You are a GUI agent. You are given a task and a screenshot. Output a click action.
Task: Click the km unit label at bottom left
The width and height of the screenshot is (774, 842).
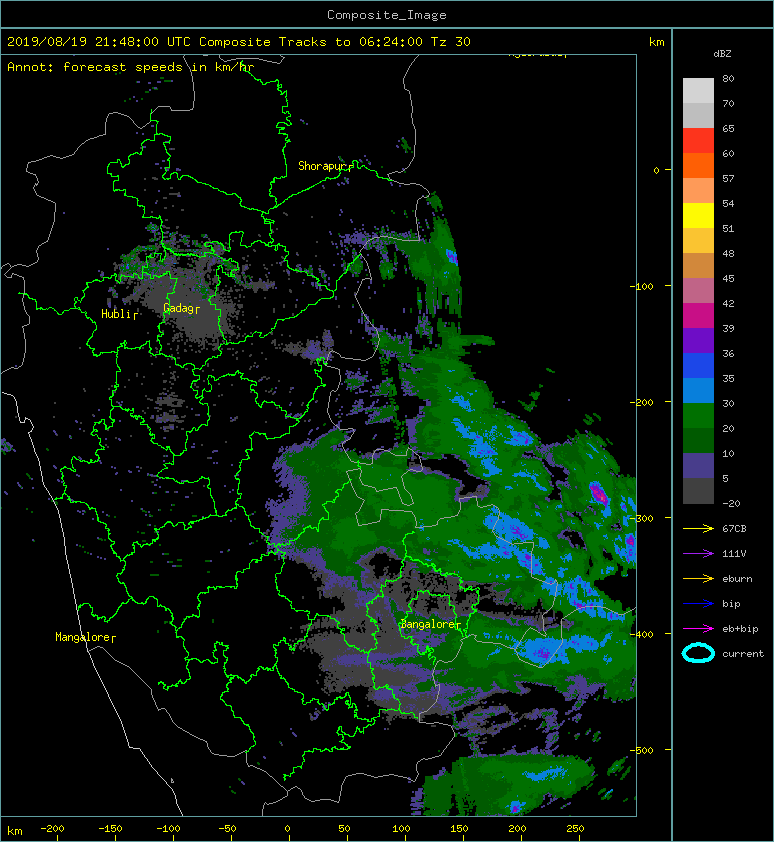pyautogui.click(x=15, y=831)
